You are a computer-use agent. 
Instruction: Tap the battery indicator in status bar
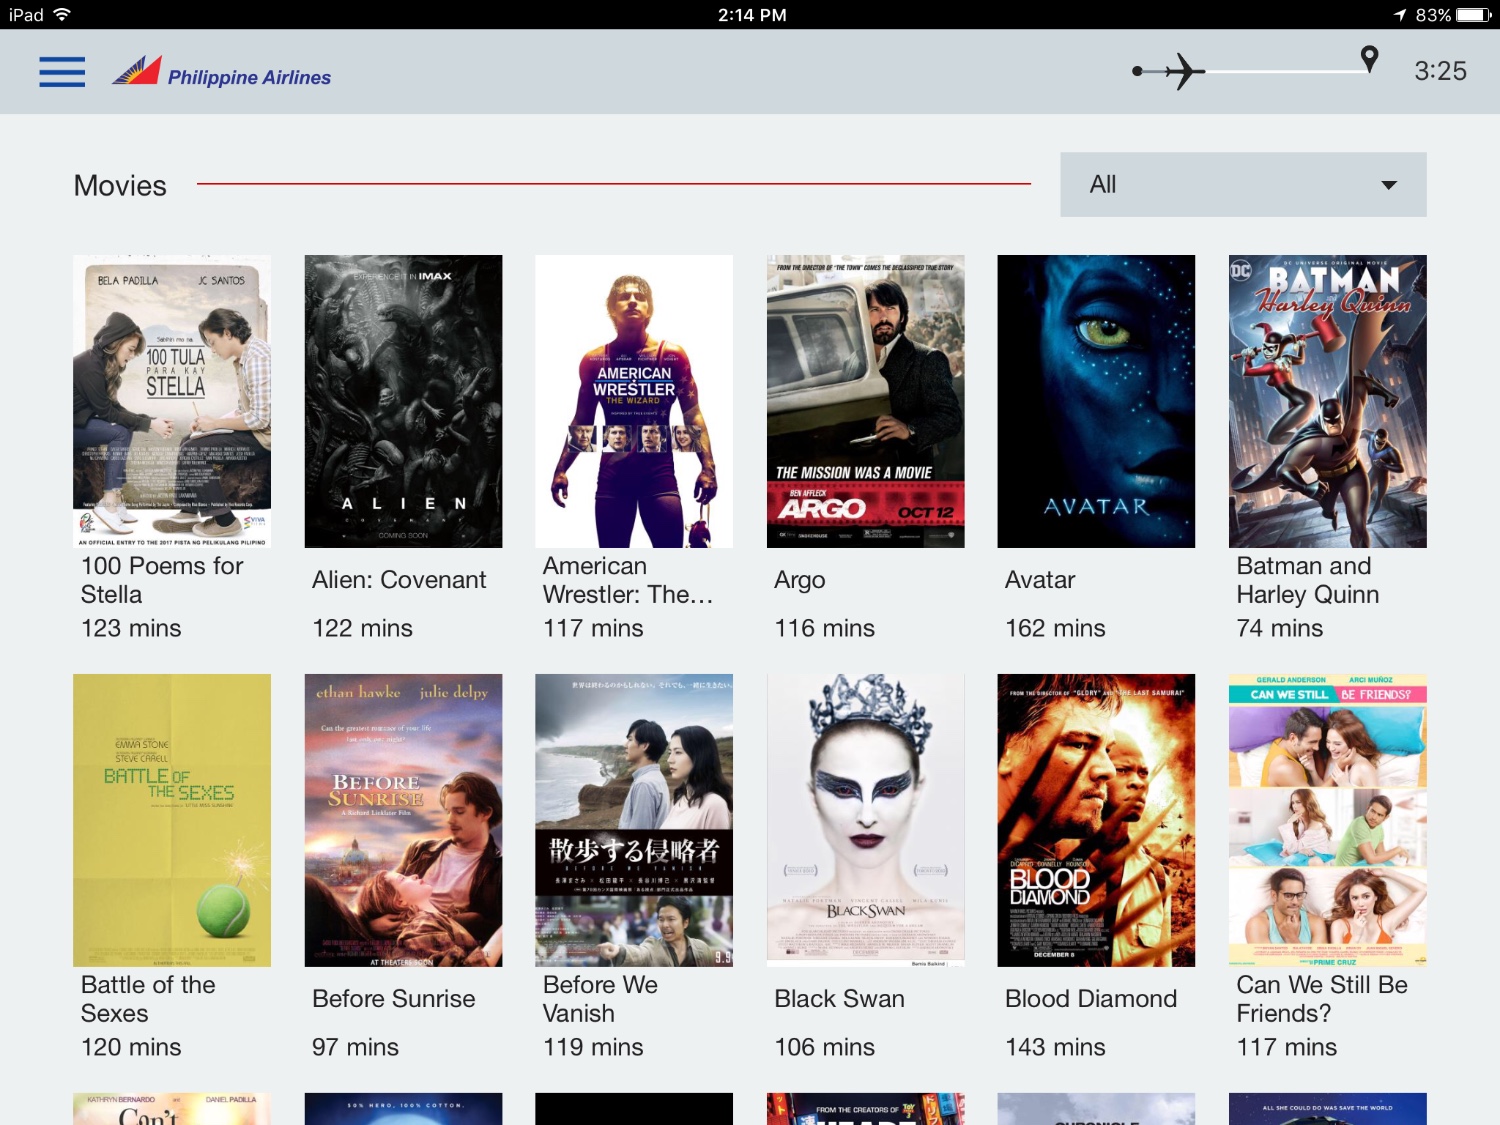pos(1474,14)
